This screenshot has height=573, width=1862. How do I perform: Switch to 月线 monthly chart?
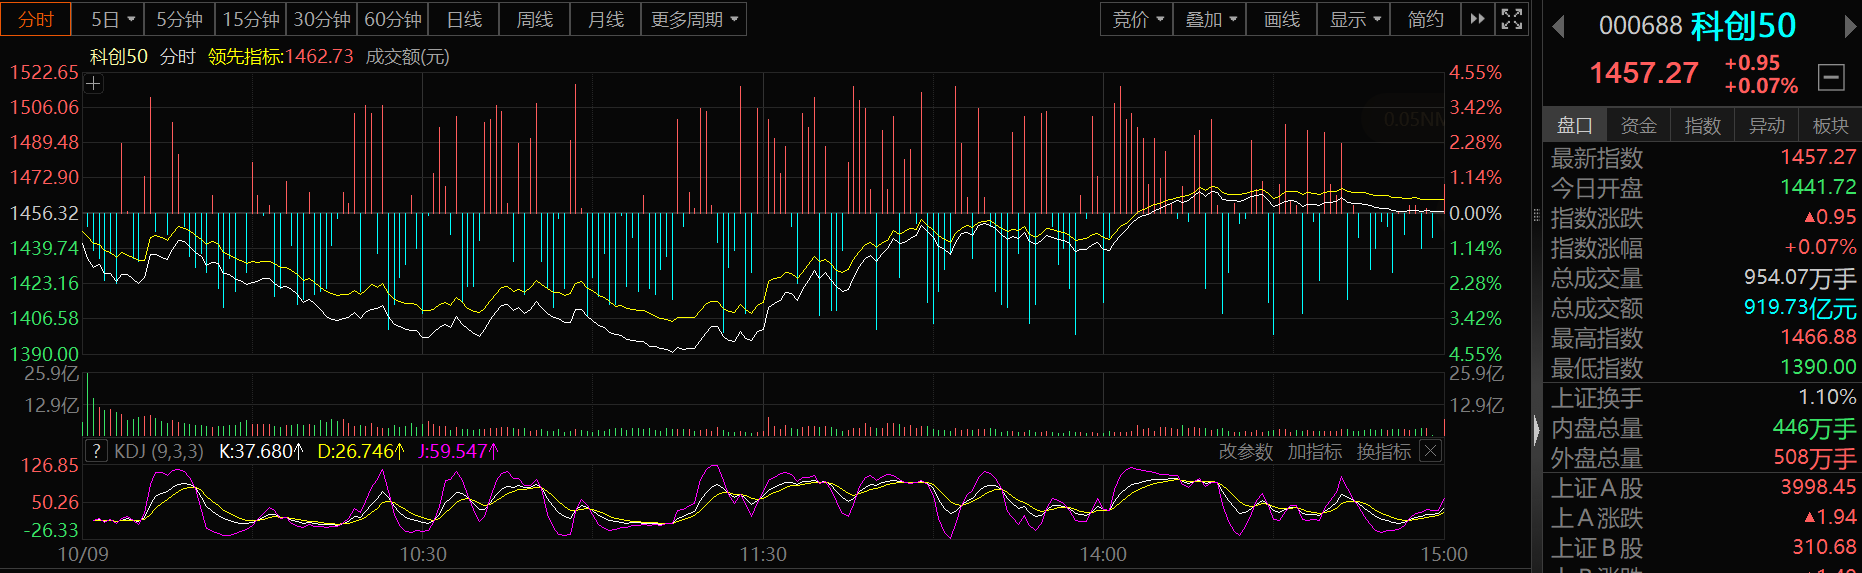coord(606,19)
